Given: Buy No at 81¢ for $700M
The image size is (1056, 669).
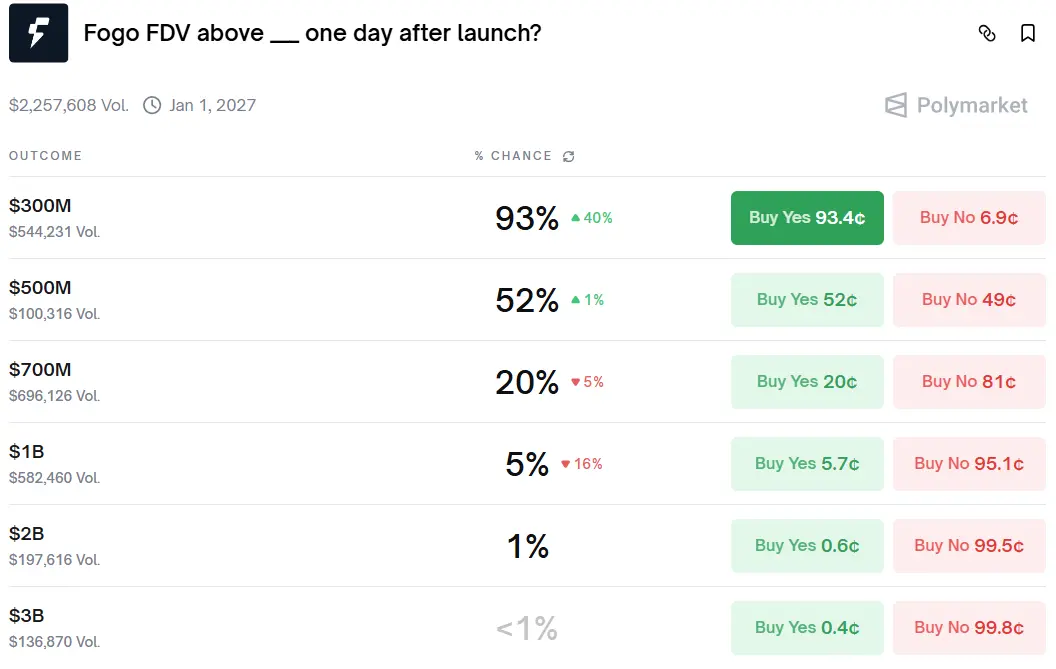Looking at the screenshot, I should 969,382.
